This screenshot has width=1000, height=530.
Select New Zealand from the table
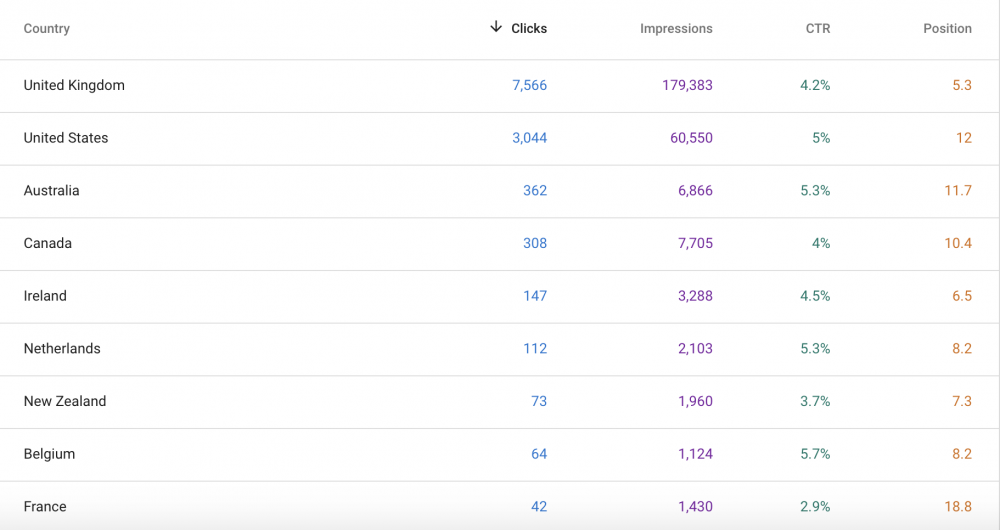tap(65, 402)
